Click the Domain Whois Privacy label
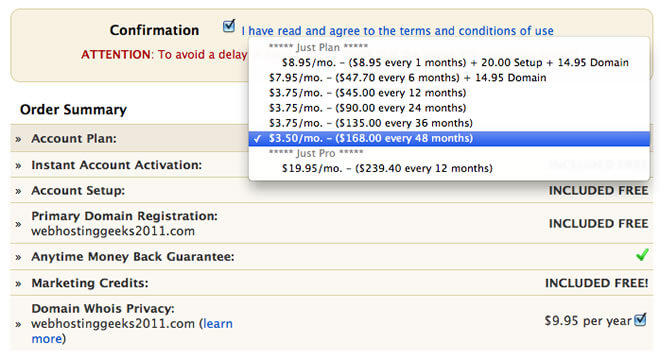660x360 pixels. 103,309
